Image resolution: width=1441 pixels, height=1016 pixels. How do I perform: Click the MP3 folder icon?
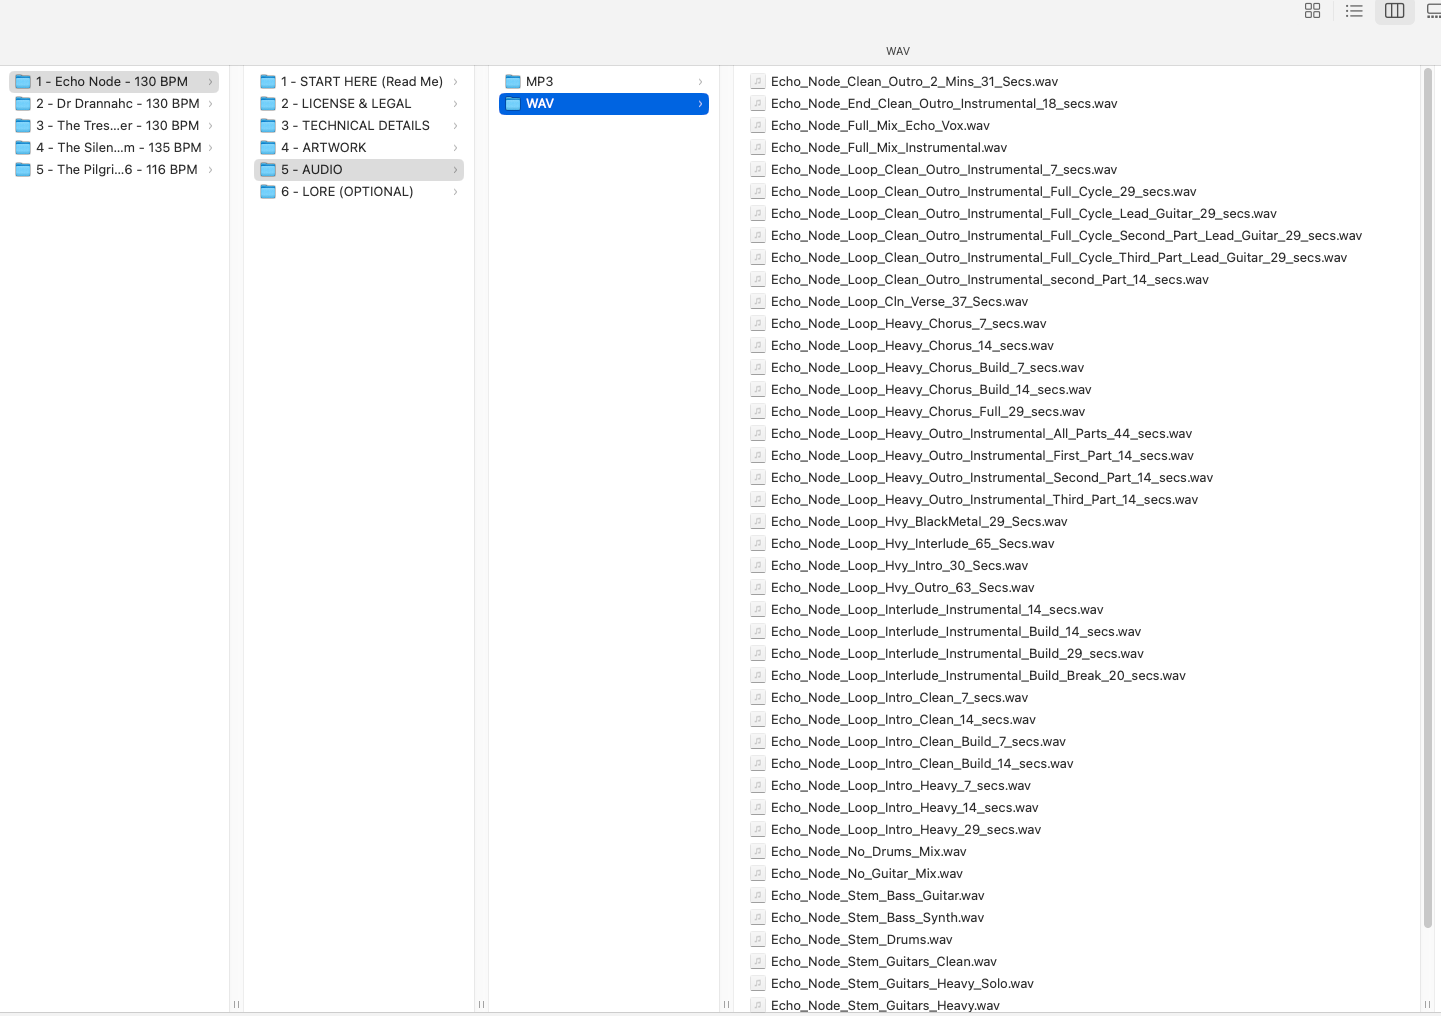point(513,82)
